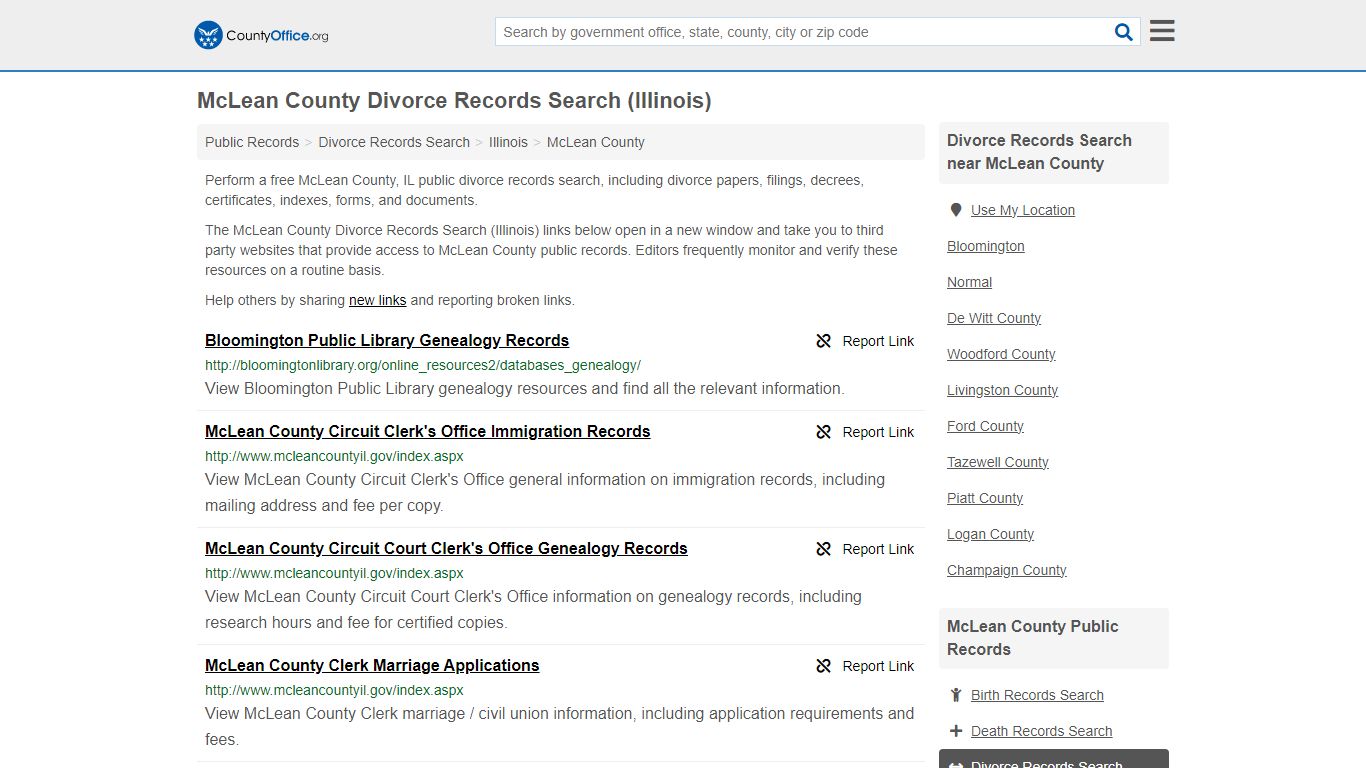Viewport: 1366px width, 768px height.
Task: Select Ford County link
Action: coord(985,426)
